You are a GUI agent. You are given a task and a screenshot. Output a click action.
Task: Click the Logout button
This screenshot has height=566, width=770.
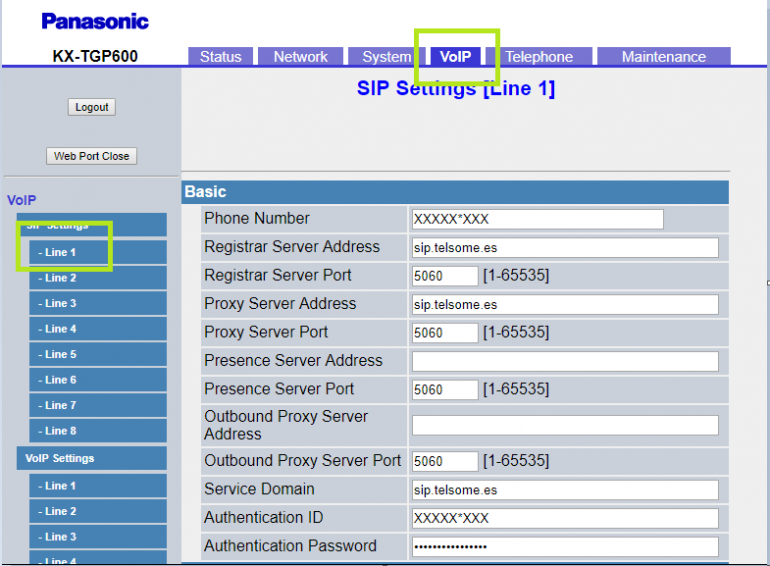click(x=92, y=107)
